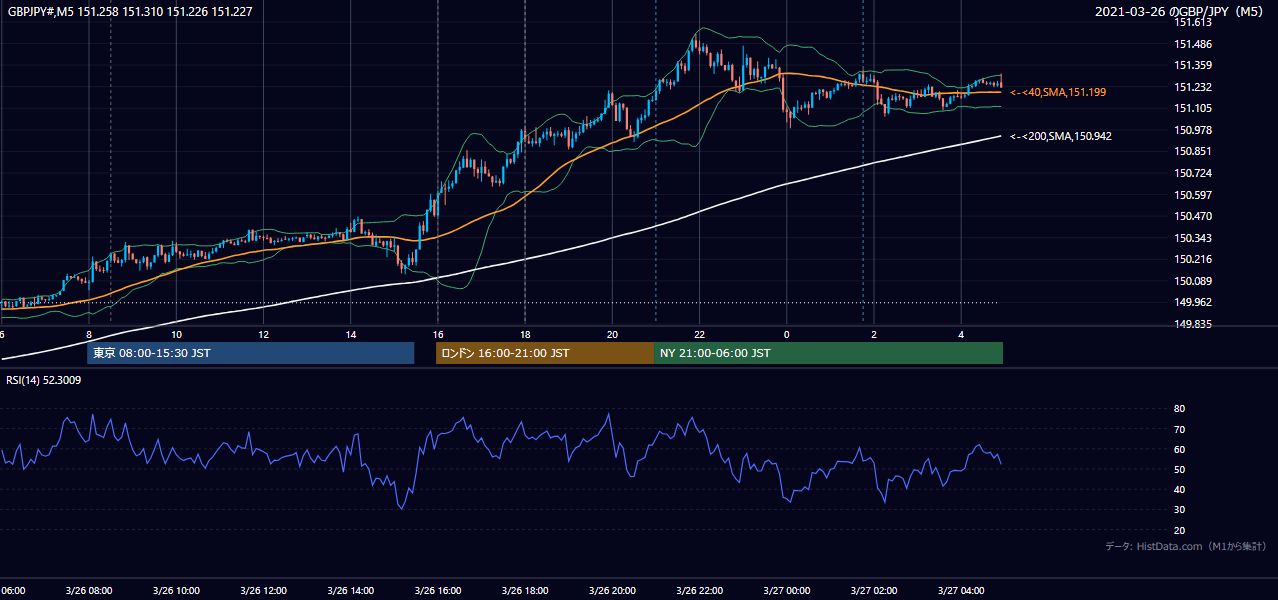The height and width of the screenshot is (600, 1278).
Task: Click the 151.613 price axis value
Action: tap(1193, 22)
